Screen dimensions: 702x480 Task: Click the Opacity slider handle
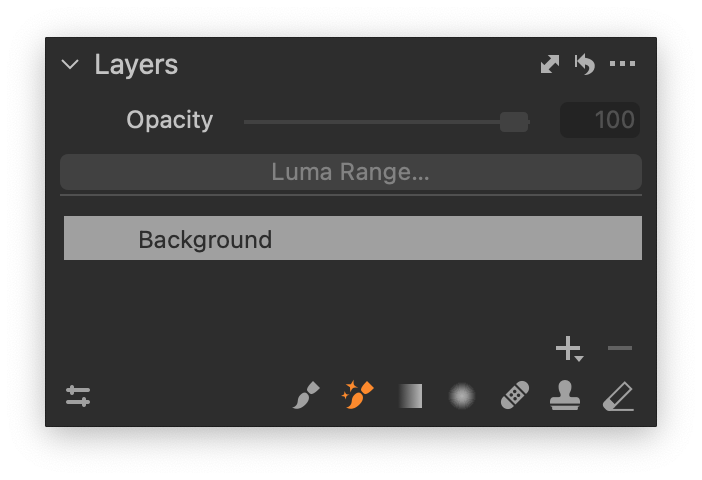click(514, 122)
